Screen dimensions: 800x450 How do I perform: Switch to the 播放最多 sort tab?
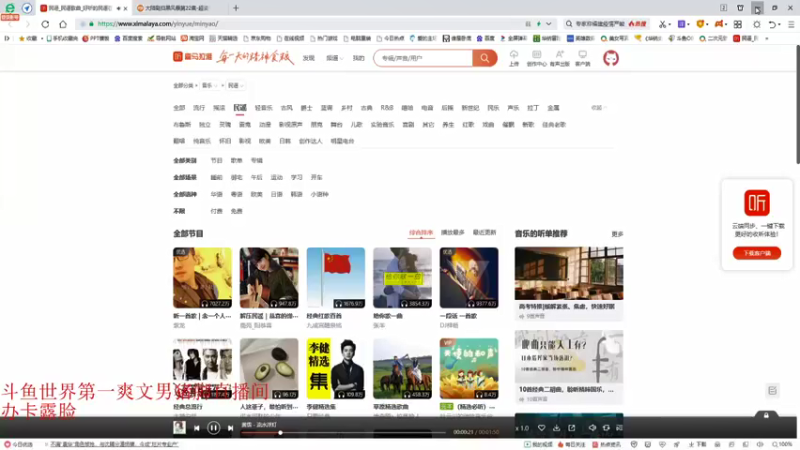(x=453, y=233)
